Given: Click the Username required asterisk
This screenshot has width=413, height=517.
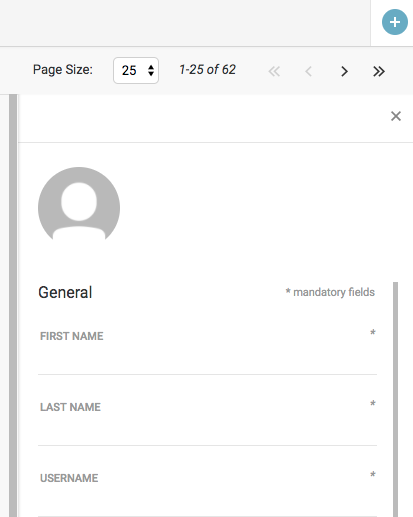Looking at the screenshot, I should tap(373, 474).
